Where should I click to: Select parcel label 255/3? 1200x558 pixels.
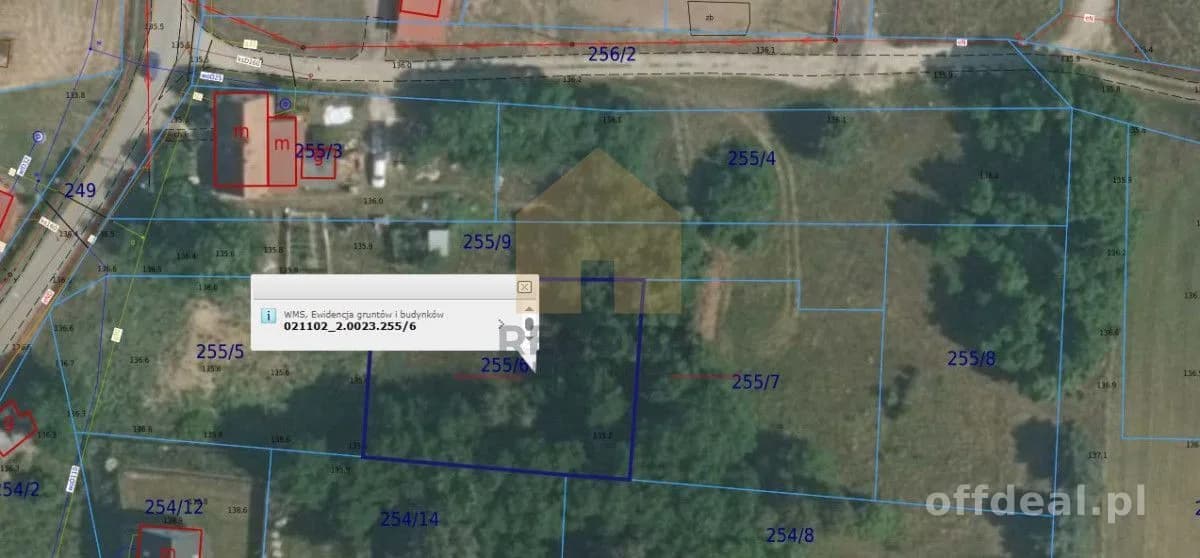[x=318, y=150]
